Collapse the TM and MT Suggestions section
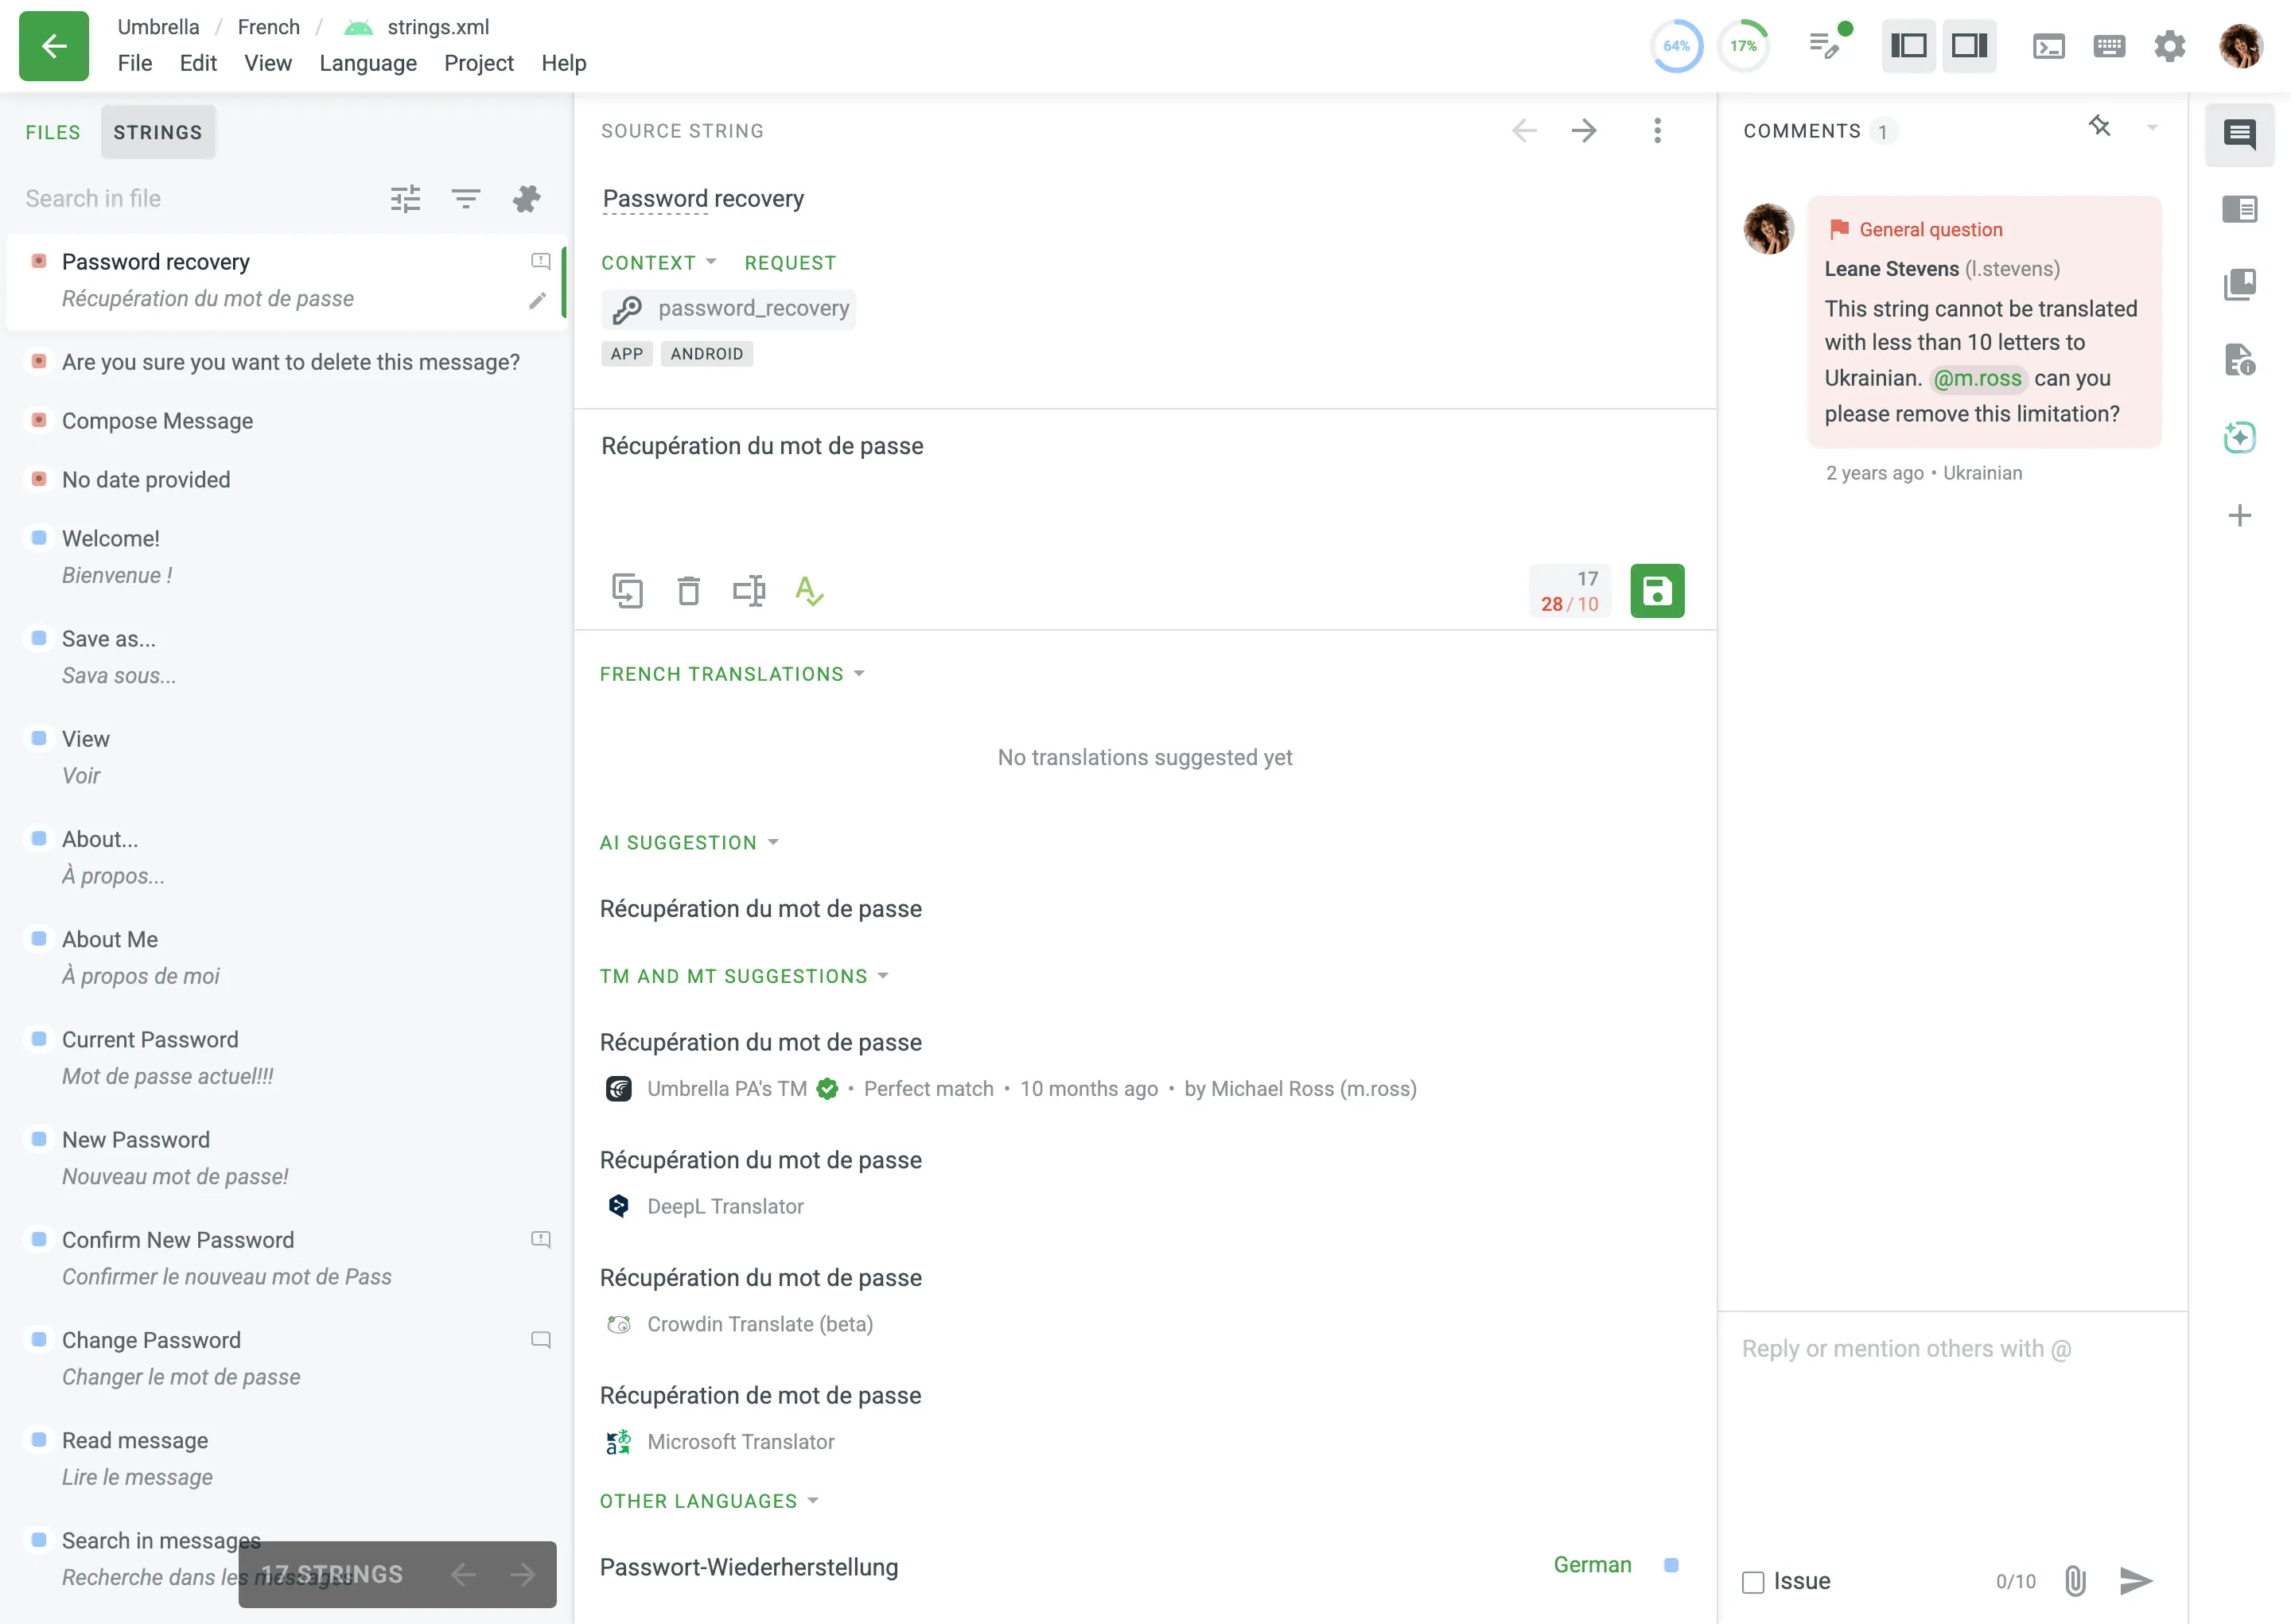The image size is (2291, 1624). [743, 976]
